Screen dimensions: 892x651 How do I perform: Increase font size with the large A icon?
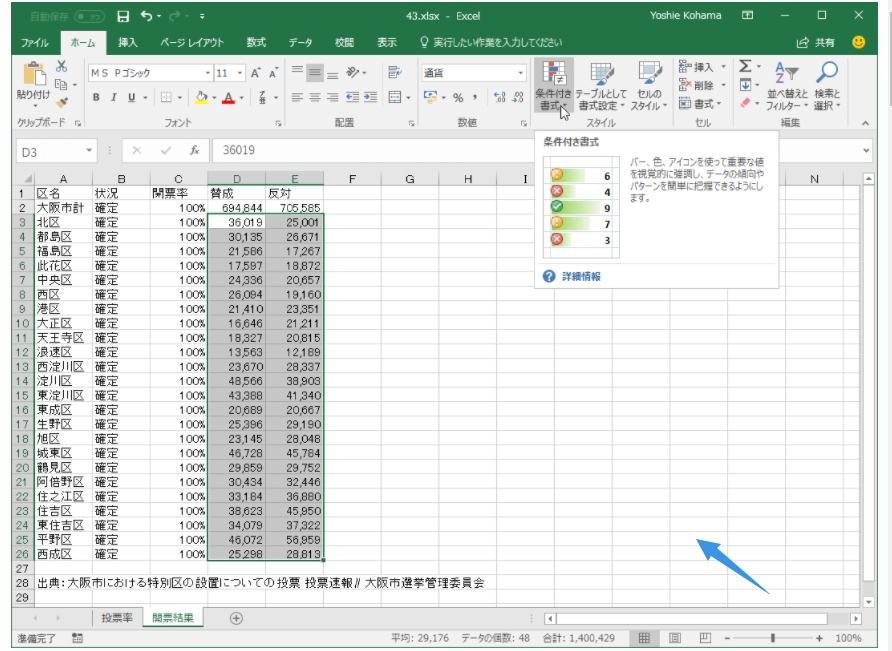255,73
